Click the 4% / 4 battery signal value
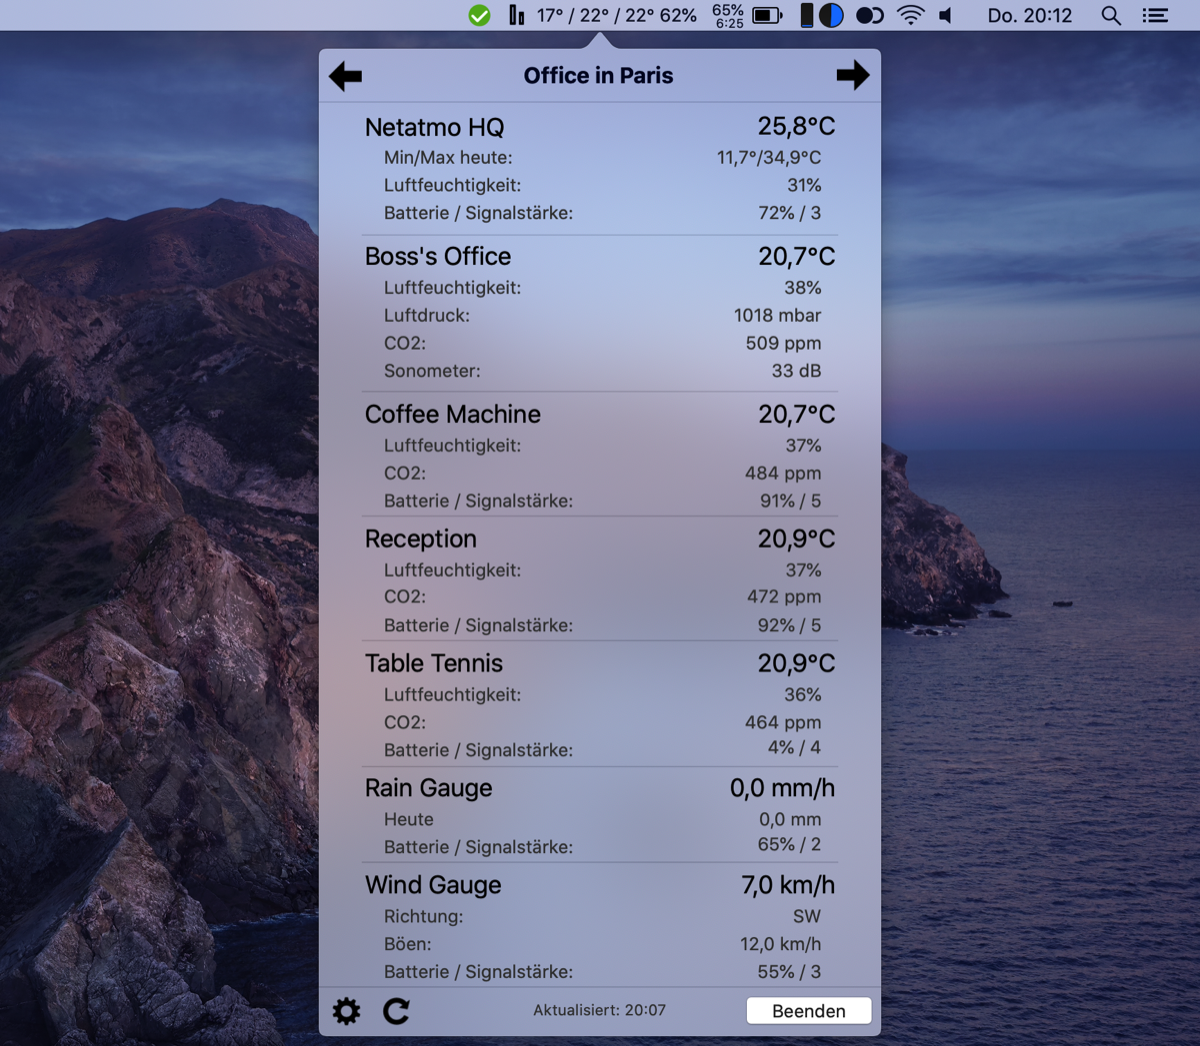This screenshot has height=1046, width=1200. coord(794,747)
